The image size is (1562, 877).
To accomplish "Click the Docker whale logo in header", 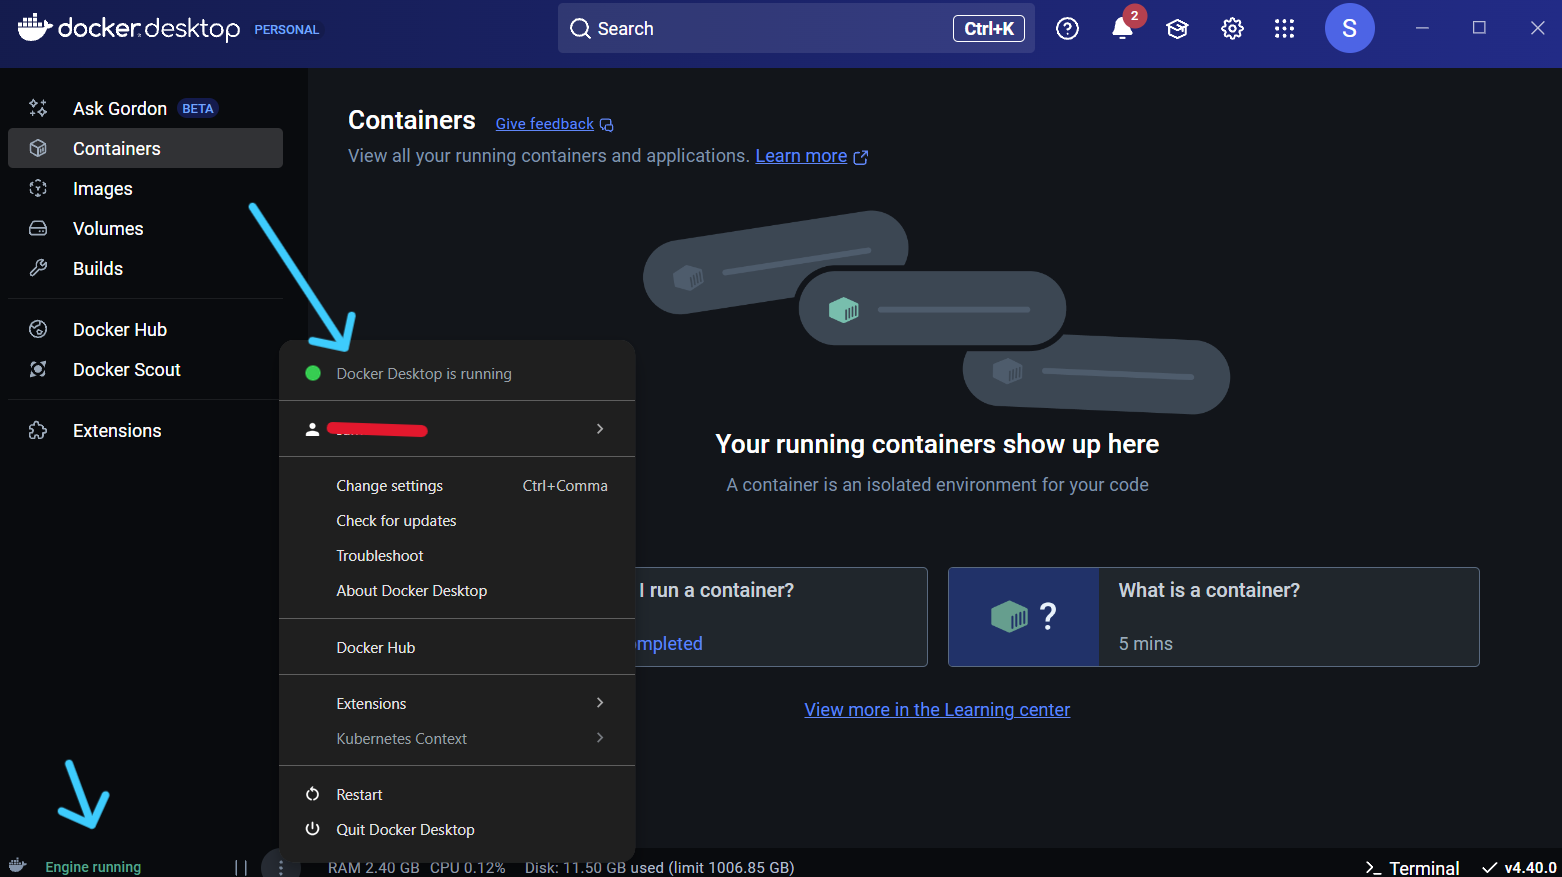I will point(35,27).
